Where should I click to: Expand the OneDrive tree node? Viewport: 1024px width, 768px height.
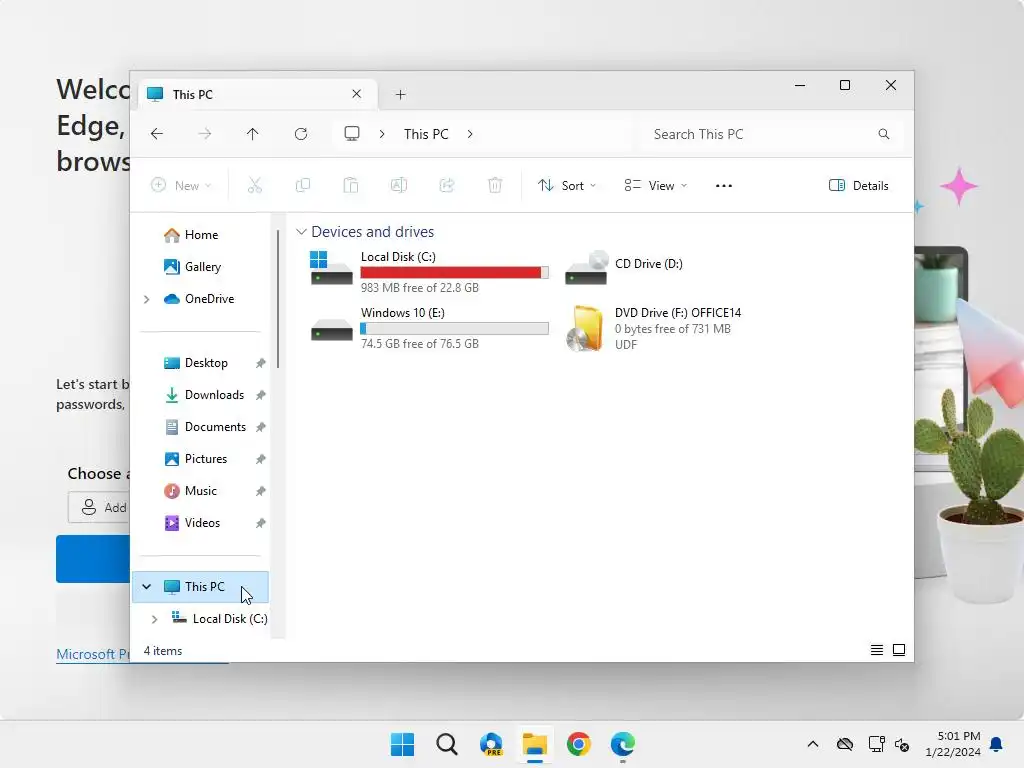[x=147, y=299]
